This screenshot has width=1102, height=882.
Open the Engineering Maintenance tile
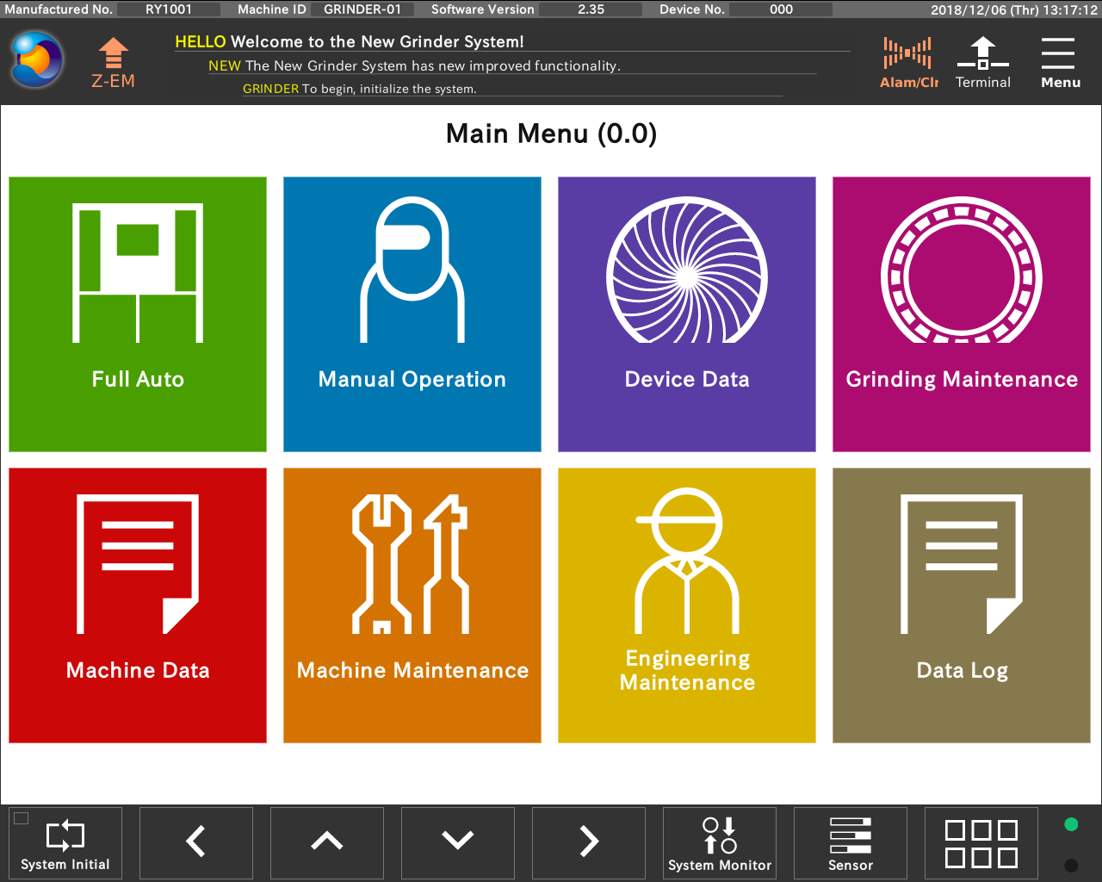click(687, 605)
